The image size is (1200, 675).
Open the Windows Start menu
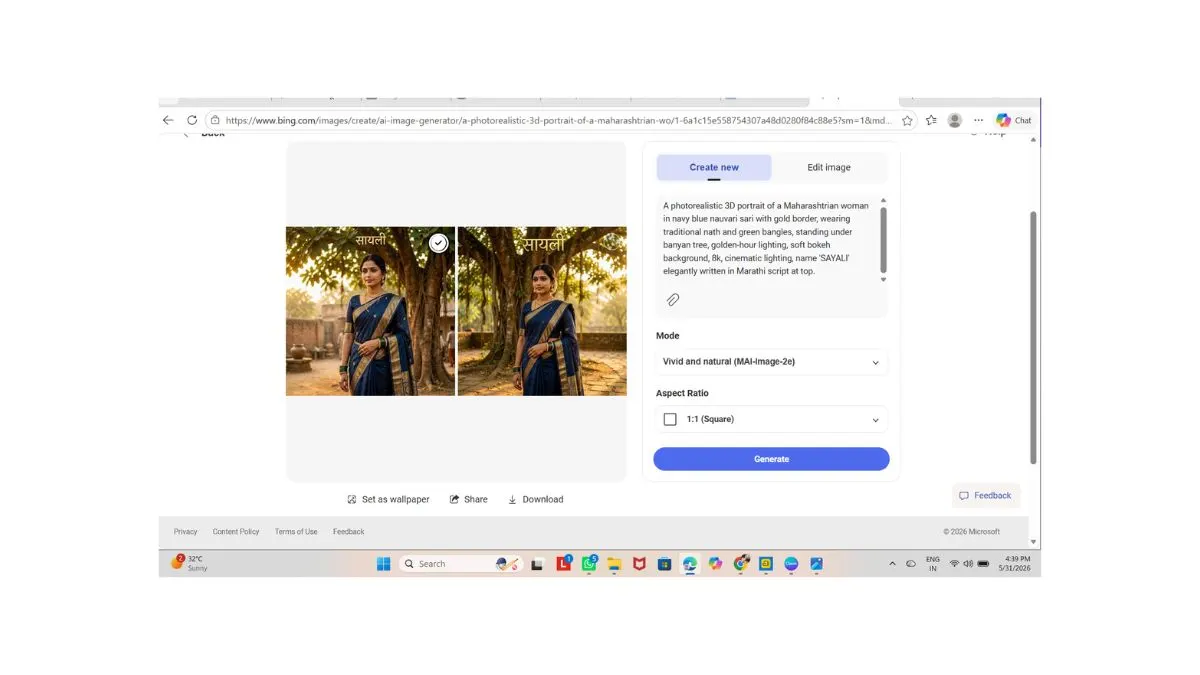383,564
